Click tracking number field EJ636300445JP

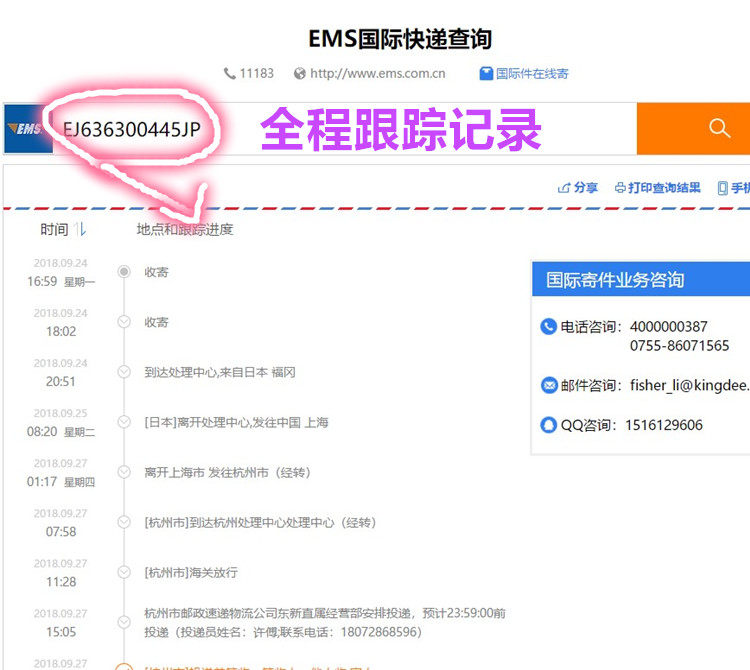[x=132, y=129]
